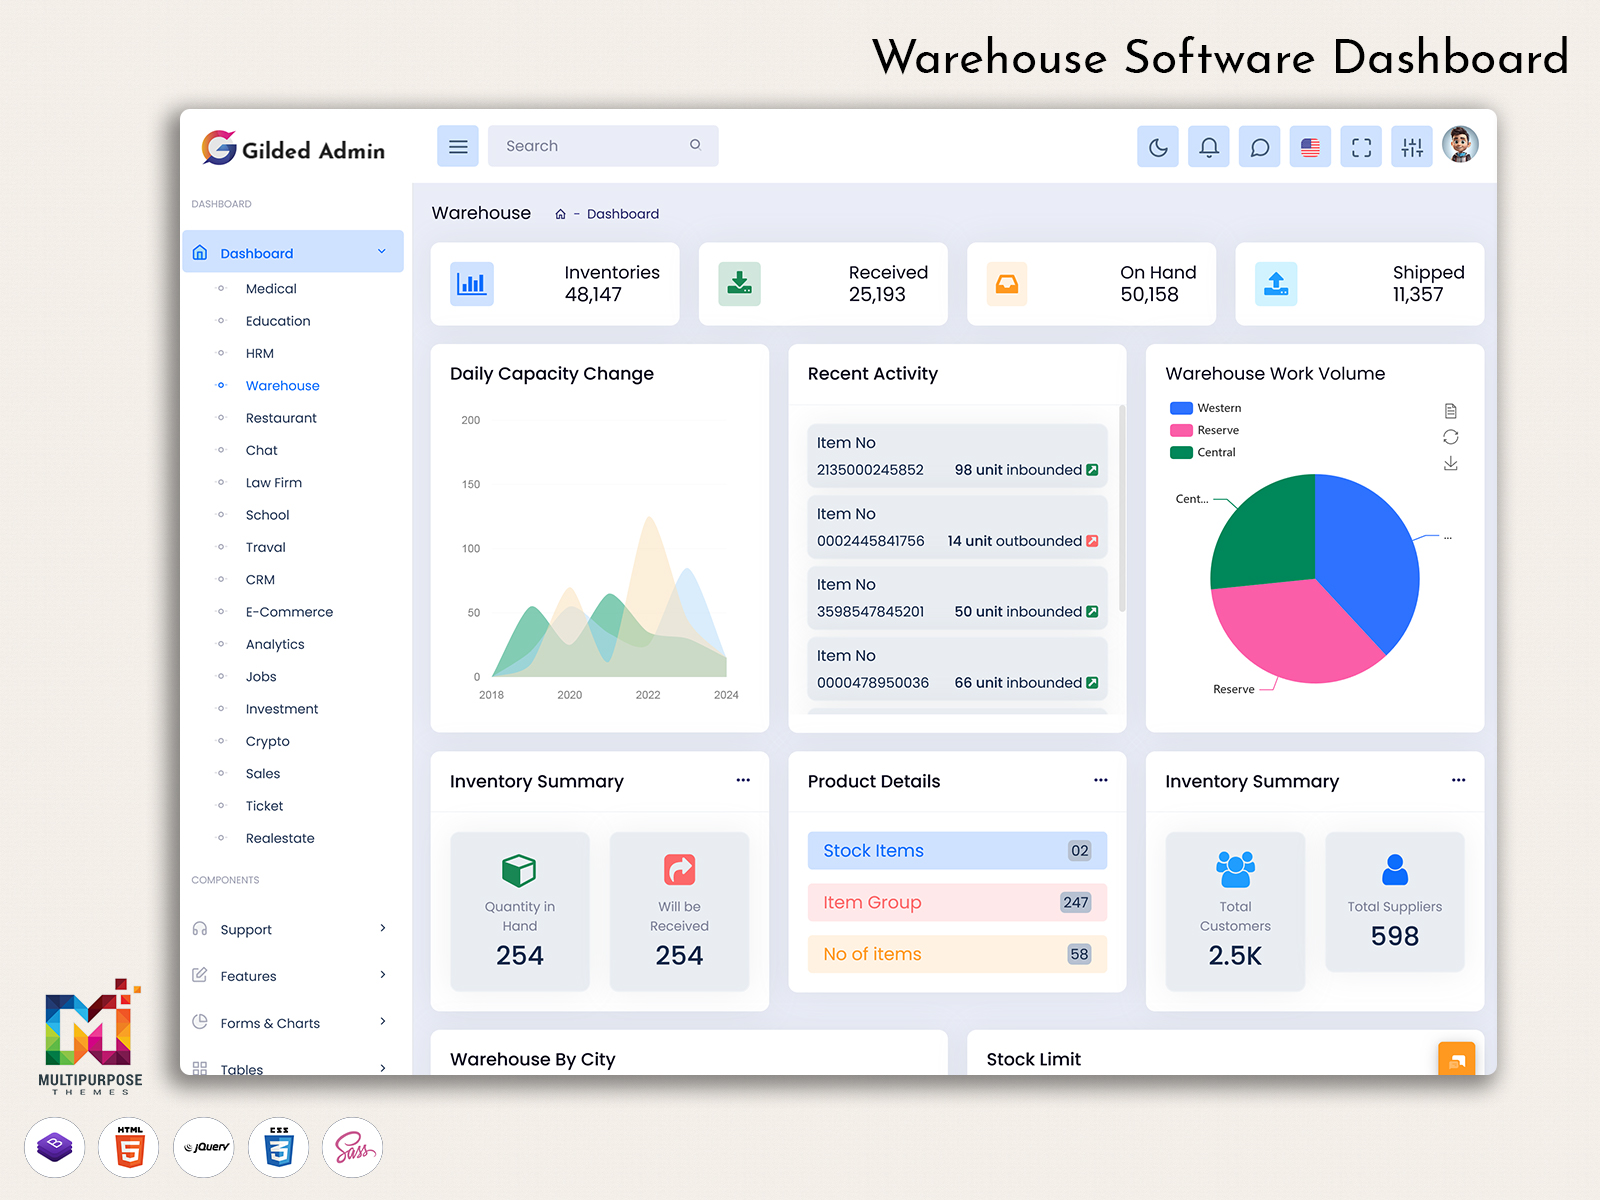Toggle fullscreen mode icon
This screenshot has height=1200, width=1600.
point(1361,147)
